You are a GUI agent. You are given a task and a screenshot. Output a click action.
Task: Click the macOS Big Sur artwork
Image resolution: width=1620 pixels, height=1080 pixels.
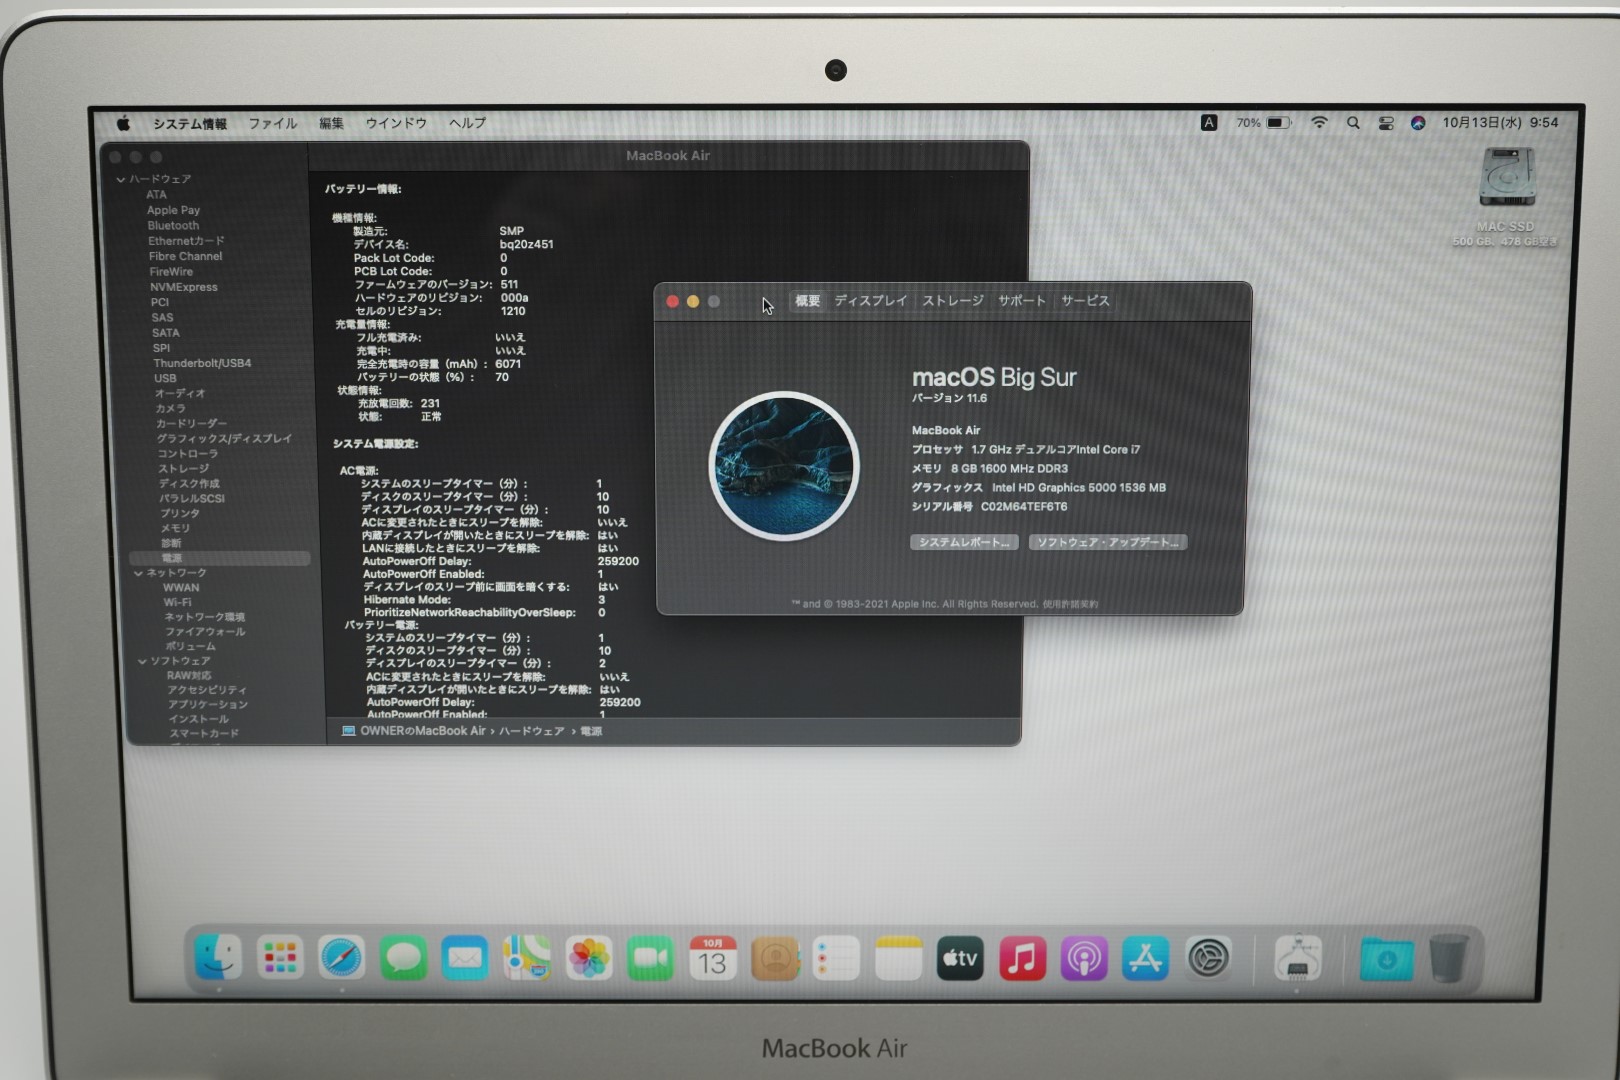click(784, 466)
